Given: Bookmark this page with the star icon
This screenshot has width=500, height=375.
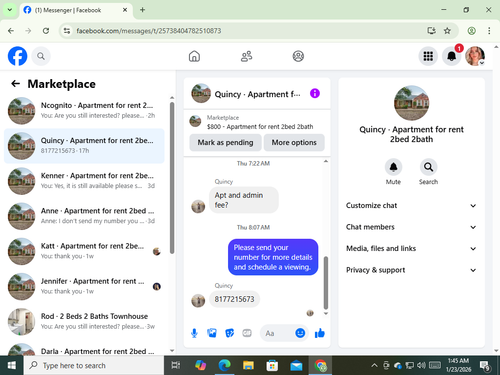Looking at the screenshot, I should pyautogui.click(x=447, y=31).
